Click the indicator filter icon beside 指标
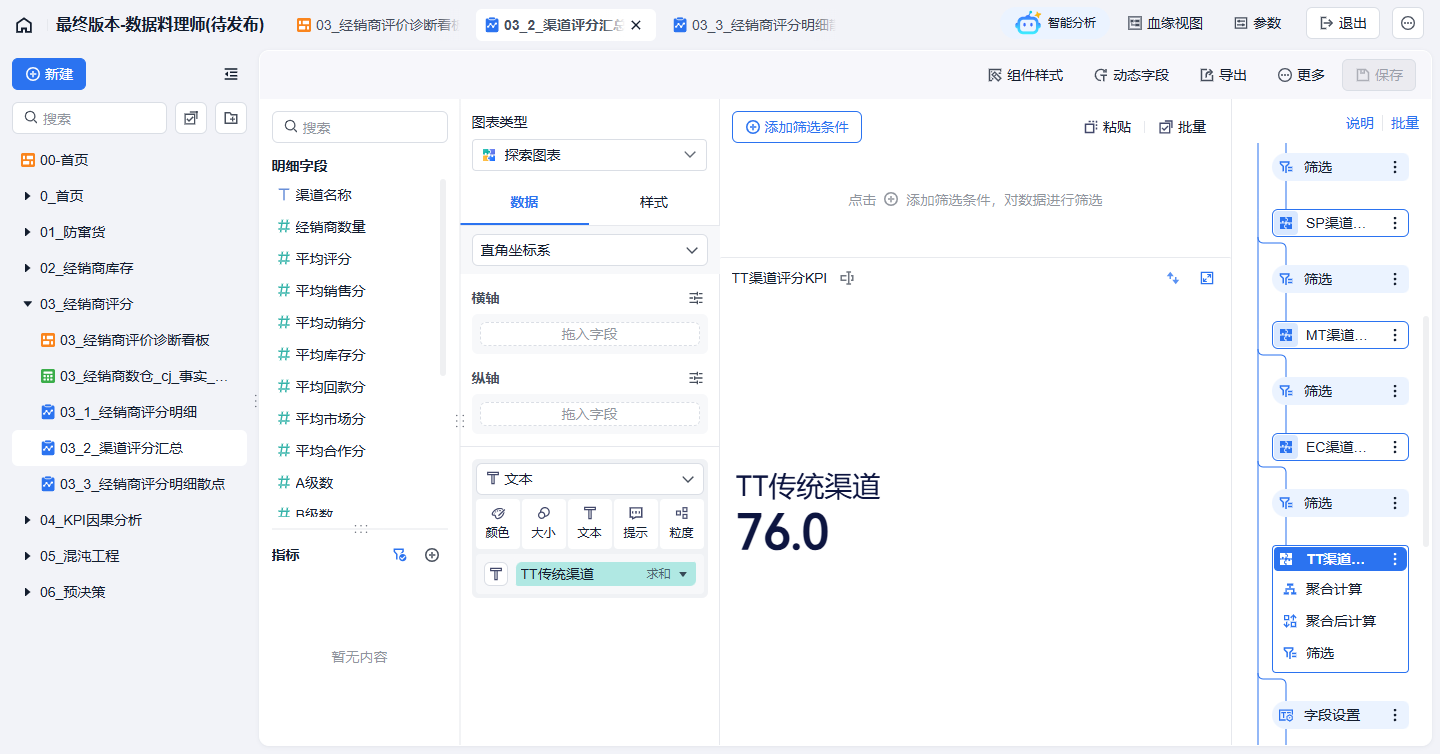 400,555
